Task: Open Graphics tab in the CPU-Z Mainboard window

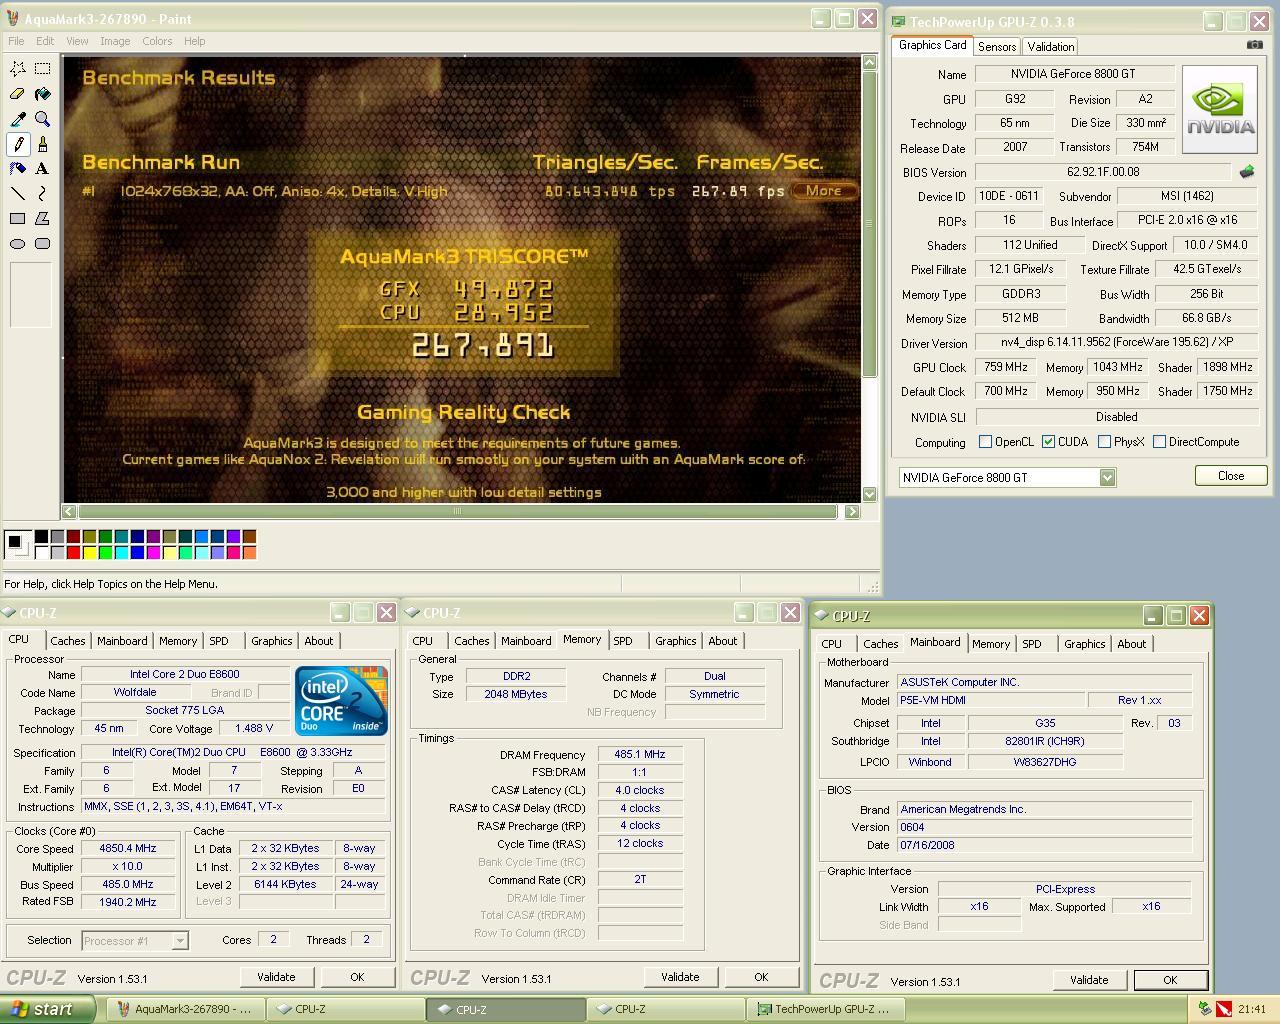Action: click(1085, 644)
